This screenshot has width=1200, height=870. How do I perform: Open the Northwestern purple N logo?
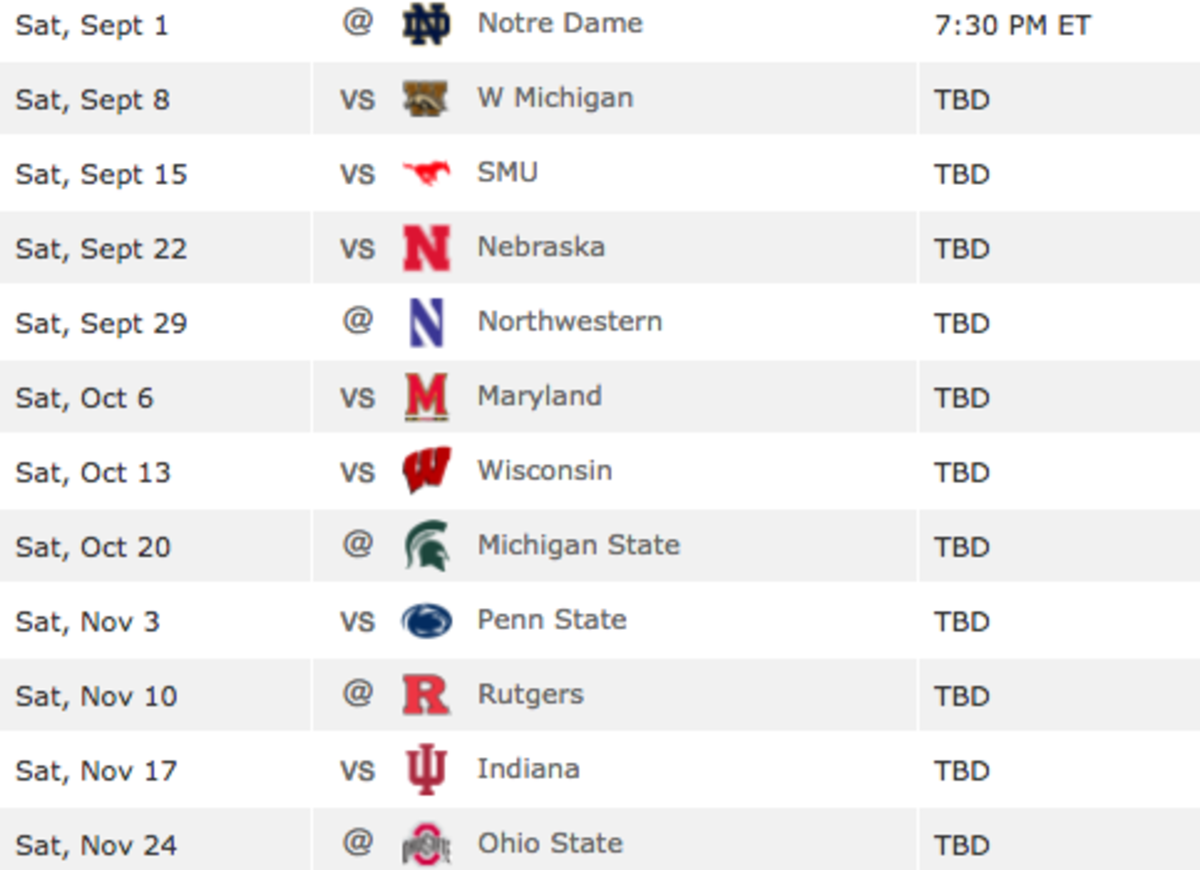(x=426, y=322)
